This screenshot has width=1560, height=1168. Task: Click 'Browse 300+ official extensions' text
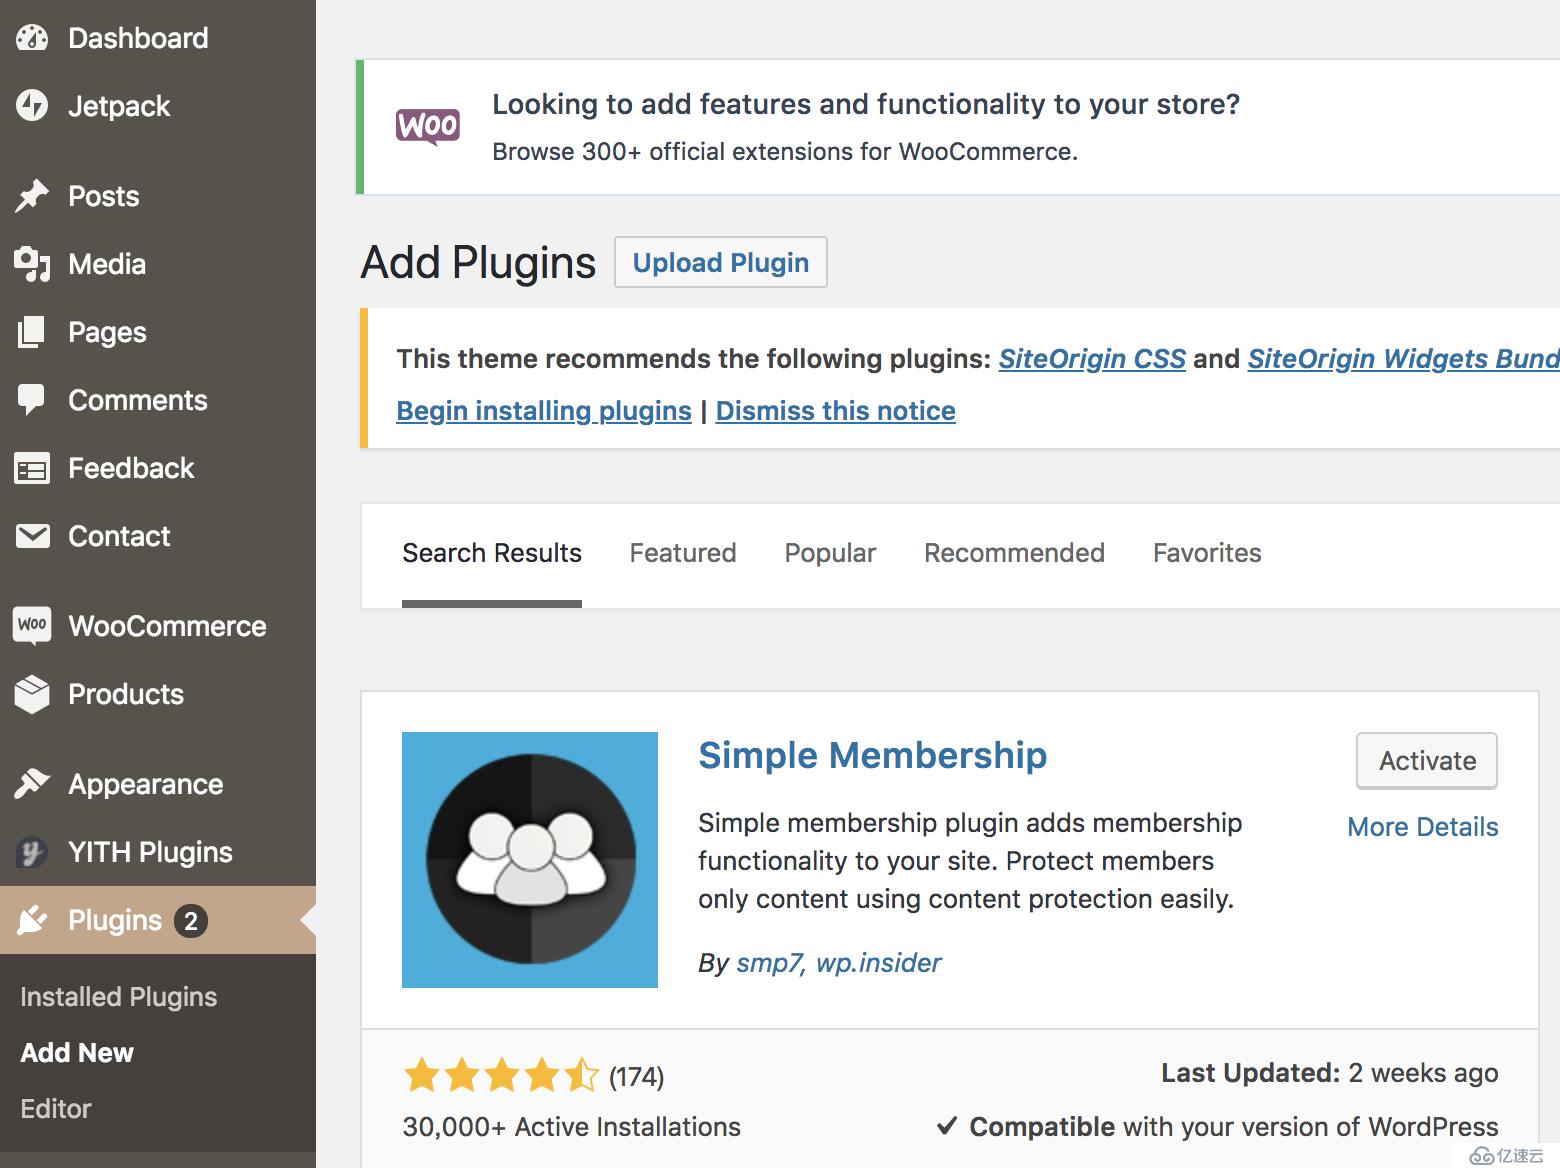(x=785, y=152)
